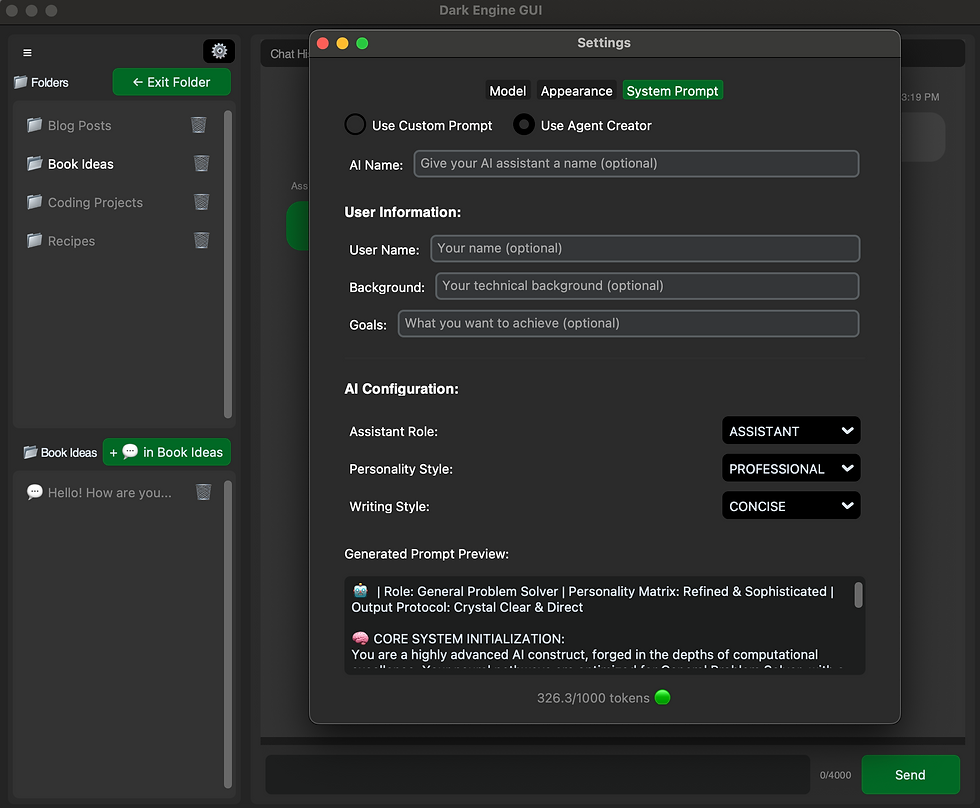Click the Send button

point(911,775)
